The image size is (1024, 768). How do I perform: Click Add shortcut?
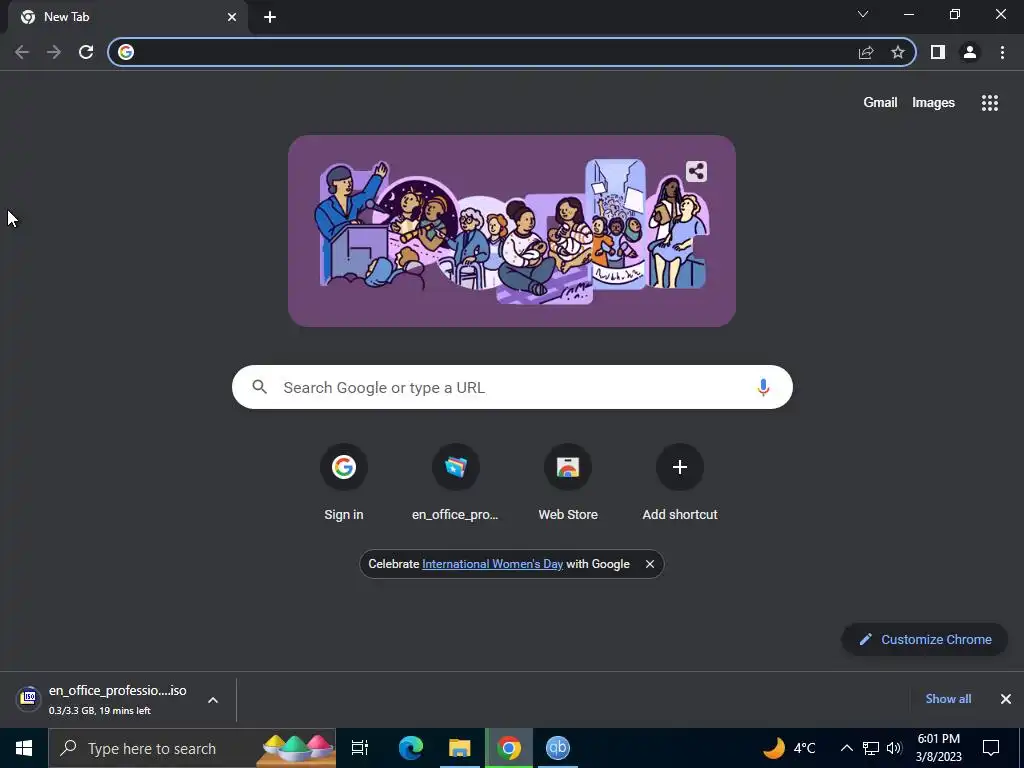(680, 482)
